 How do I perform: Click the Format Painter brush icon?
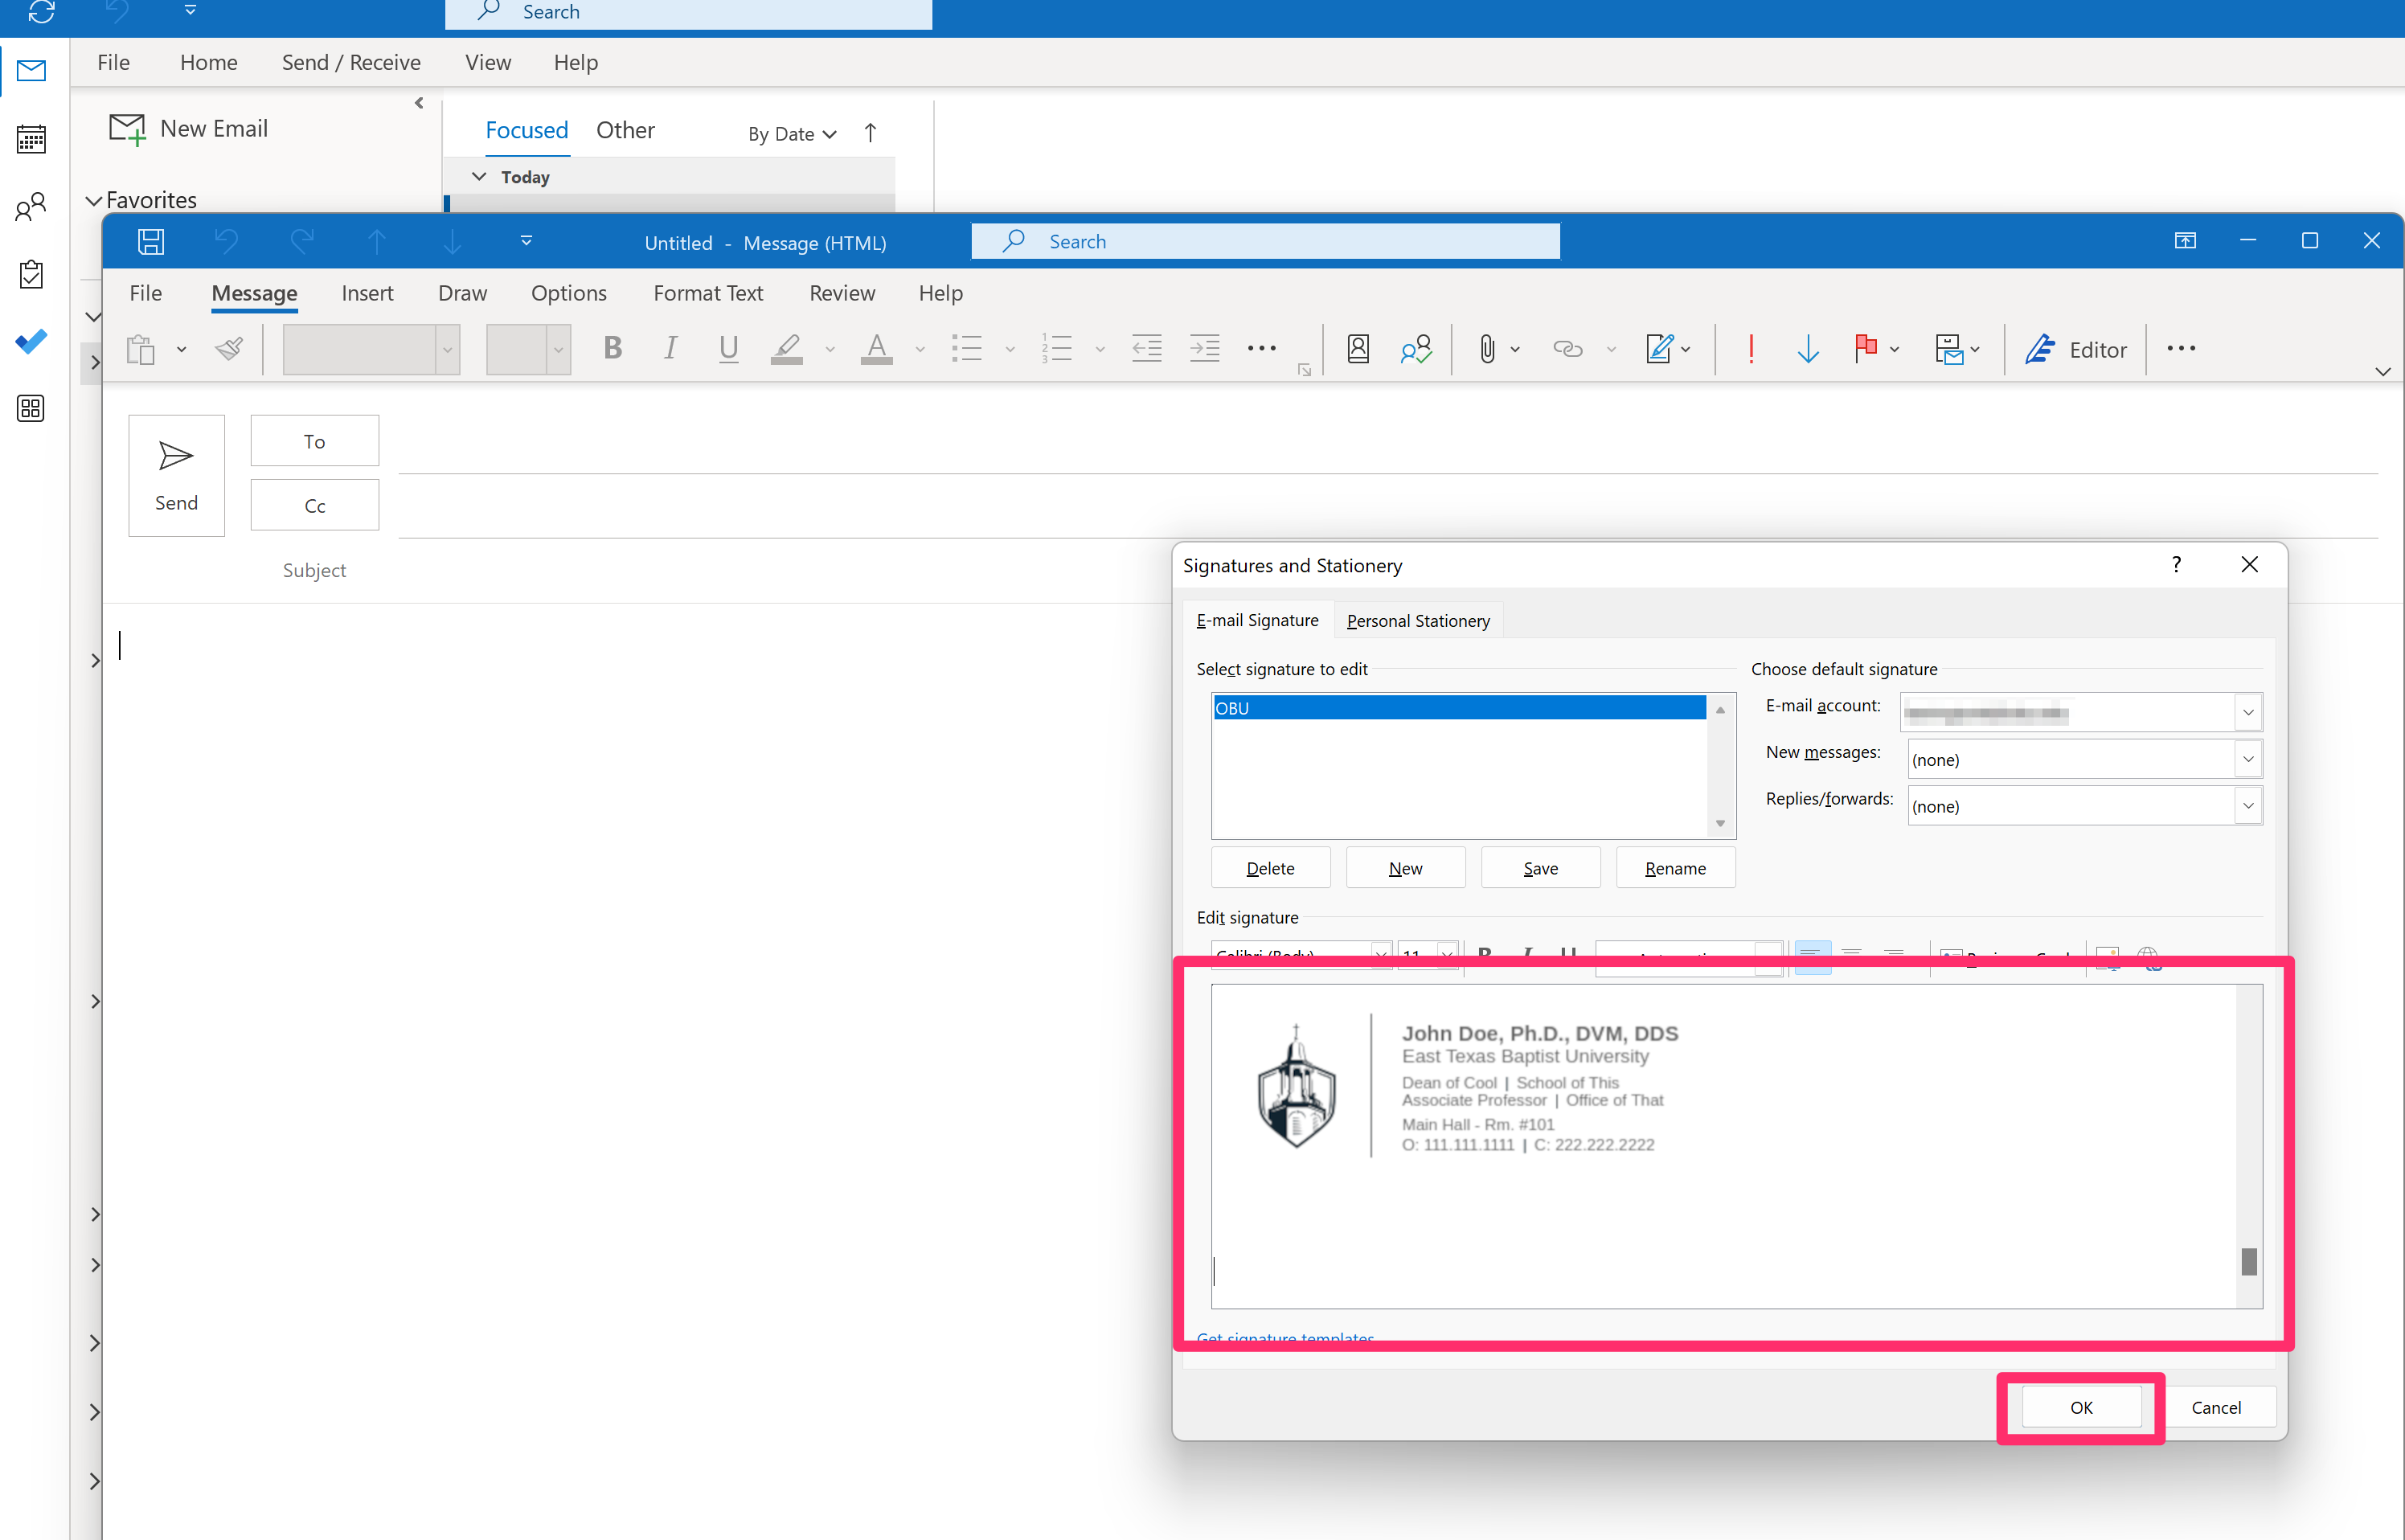point(229,349)
